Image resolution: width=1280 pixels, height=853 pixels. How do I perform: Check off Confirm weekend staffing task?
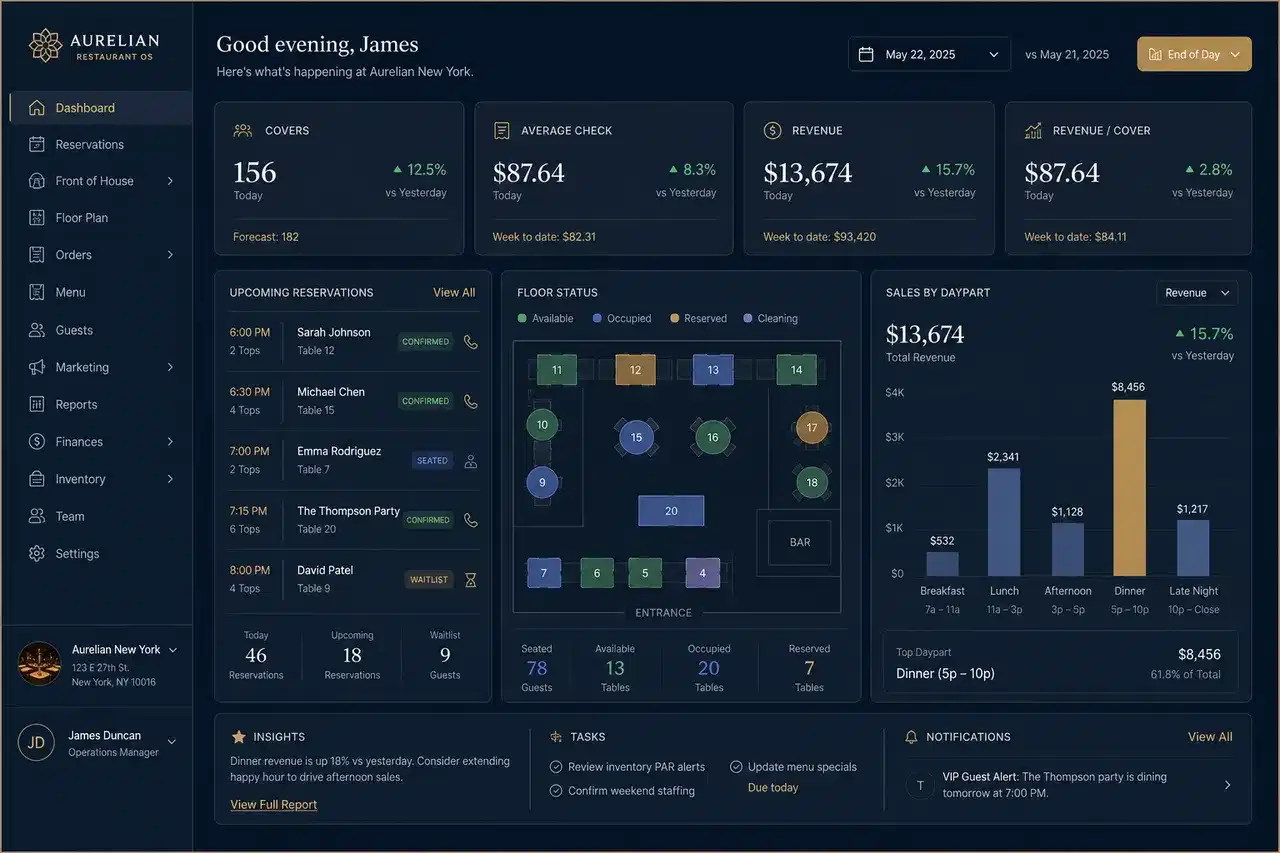(556, 791)
